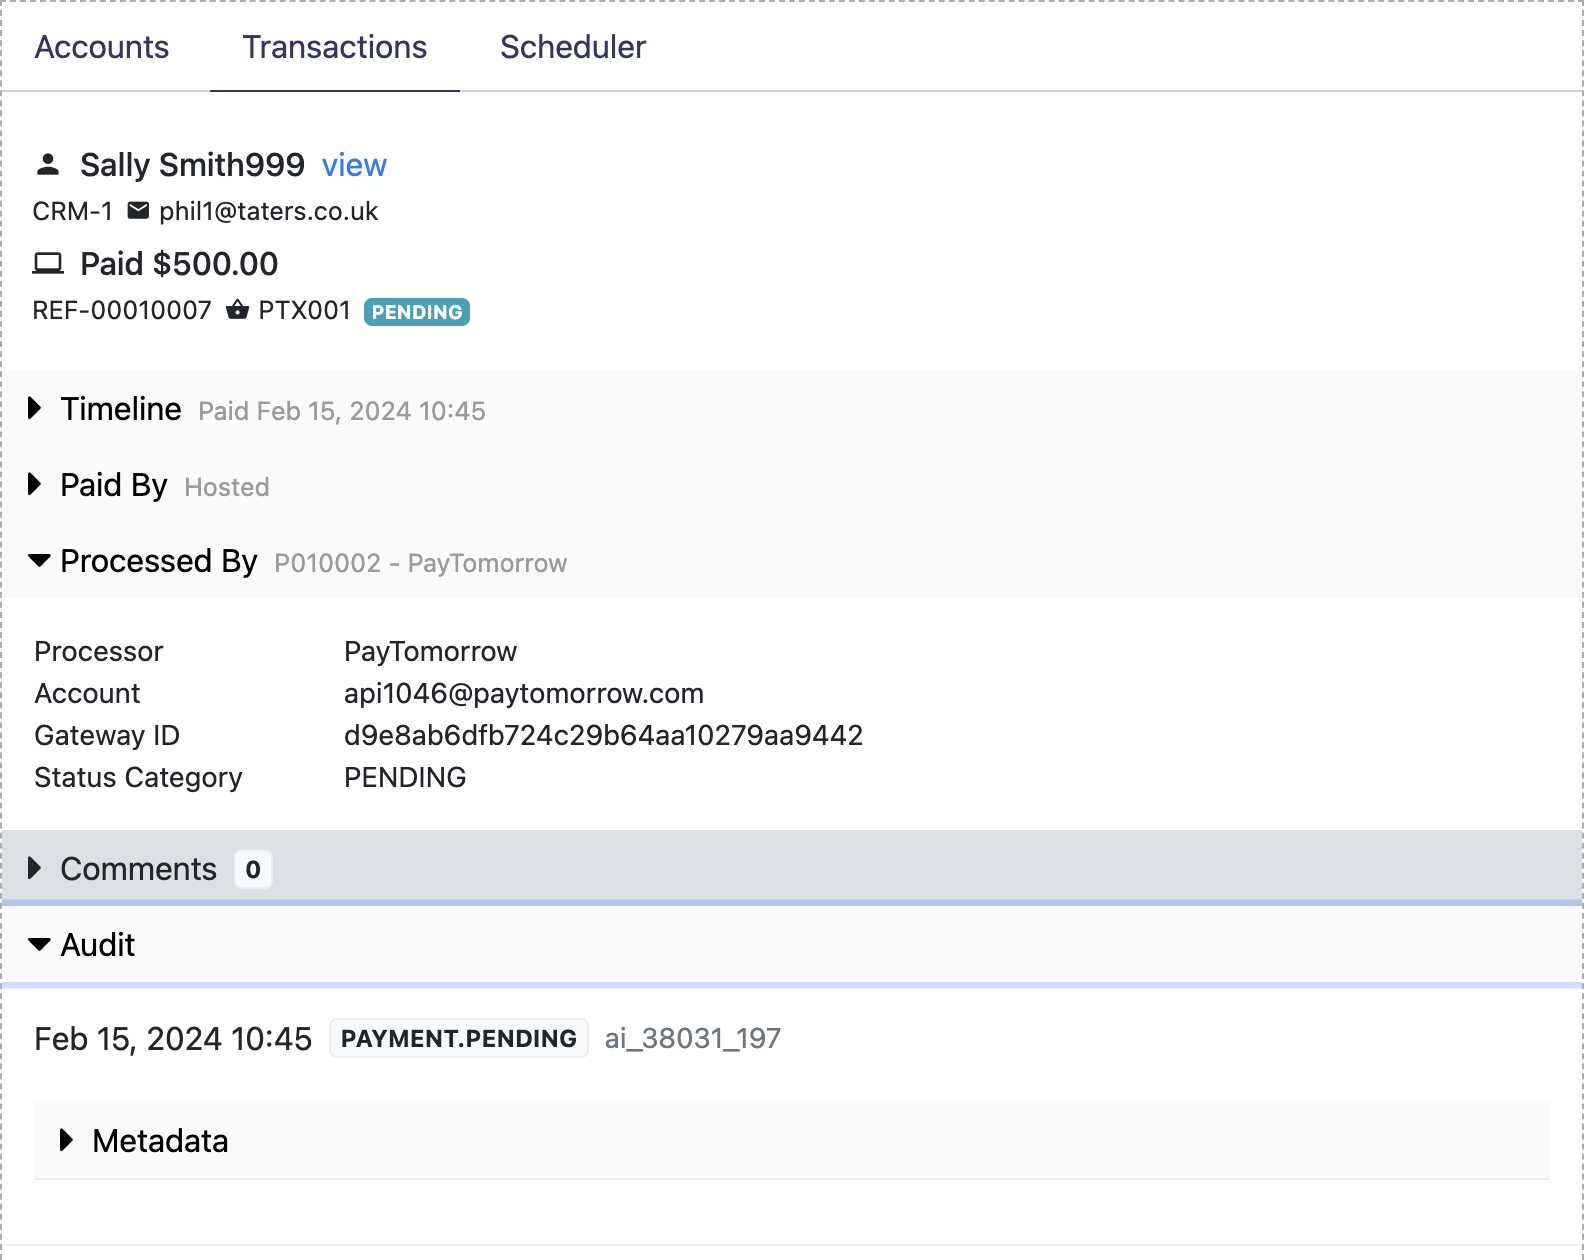The image size is (1584, 1260).
Task: Click the CRM-1 customer identifier
Action: [73, 211]
